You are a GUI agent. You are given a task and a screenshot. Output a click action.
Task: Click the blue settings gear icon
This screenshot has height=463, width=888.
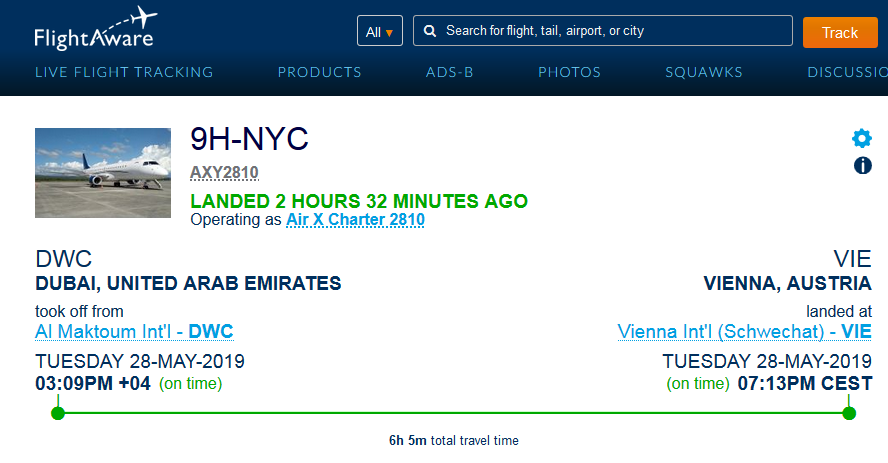coord(861,139)
